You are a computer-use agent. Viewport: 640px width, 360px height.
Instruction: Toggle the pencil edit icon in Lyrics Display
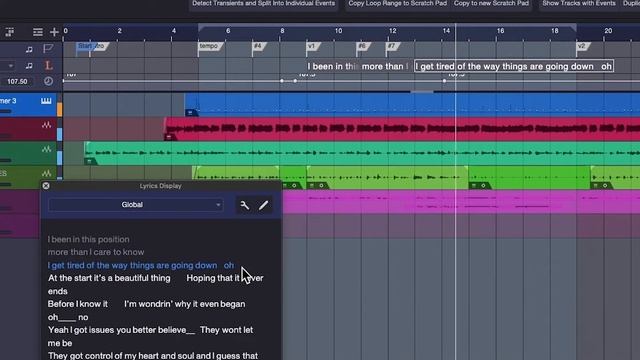[x=264, y=205]
